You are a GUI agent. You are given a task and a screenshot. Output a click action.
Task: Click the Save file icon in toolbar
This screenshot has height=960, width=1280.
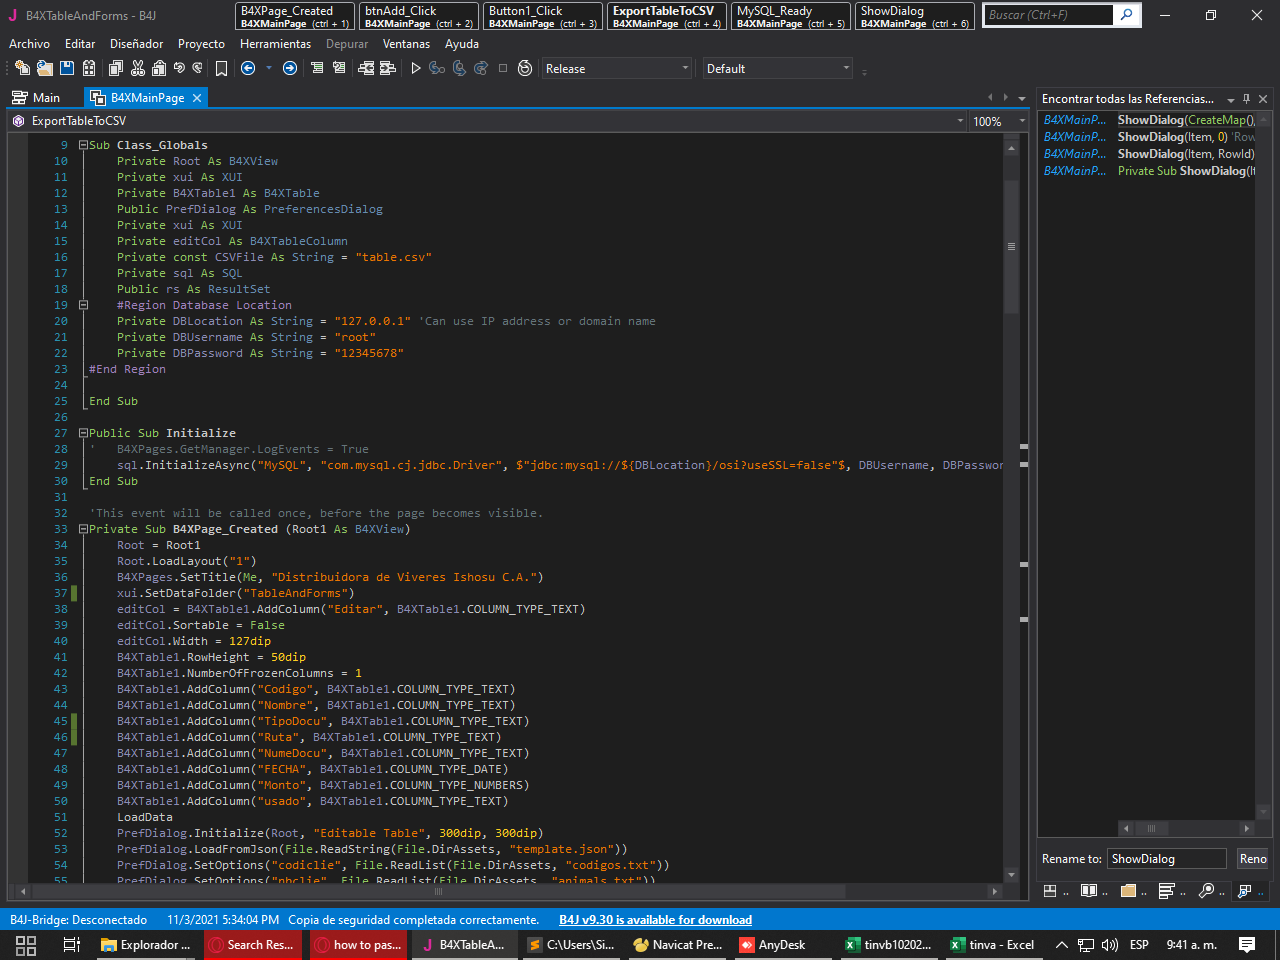tap(67, 68)
